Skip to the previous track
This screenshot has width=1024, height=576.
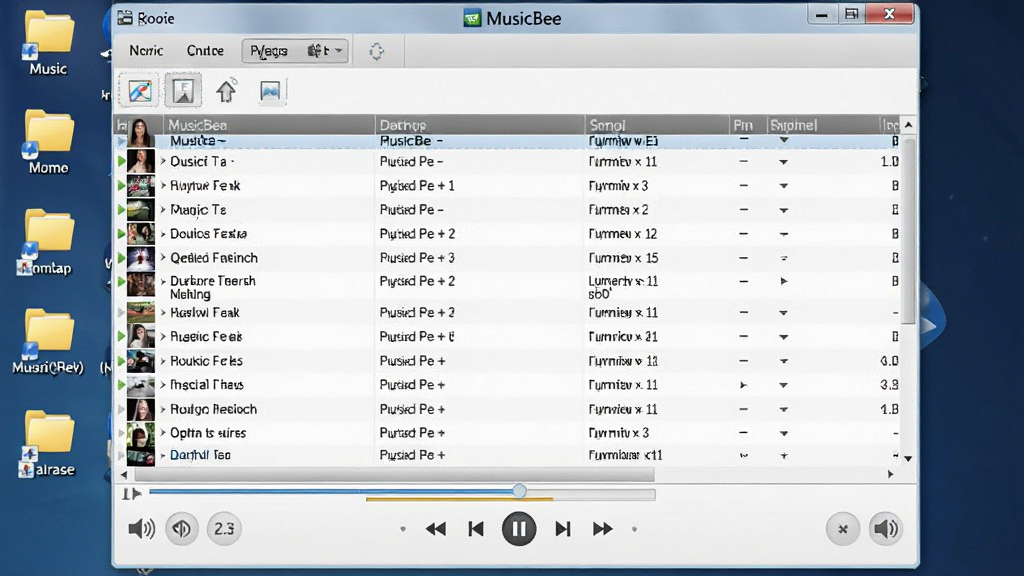(476, 528)
